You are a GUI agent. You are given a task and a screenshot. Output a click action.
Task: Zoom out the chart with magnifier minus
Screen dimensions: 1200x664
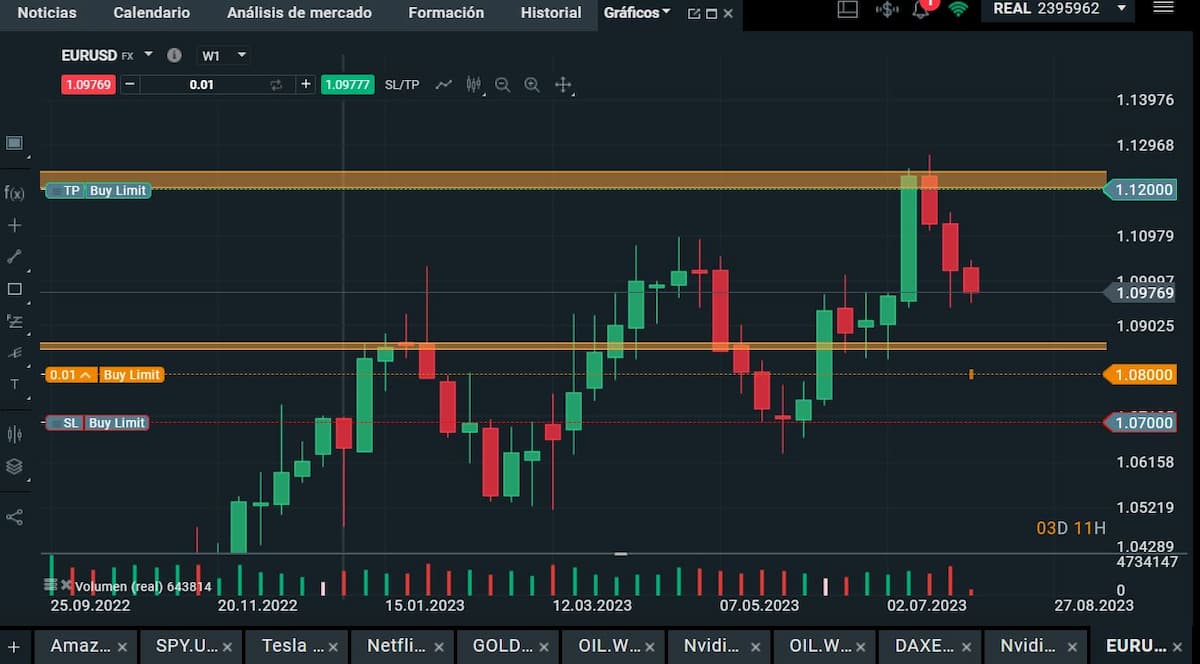click(503, 85)
